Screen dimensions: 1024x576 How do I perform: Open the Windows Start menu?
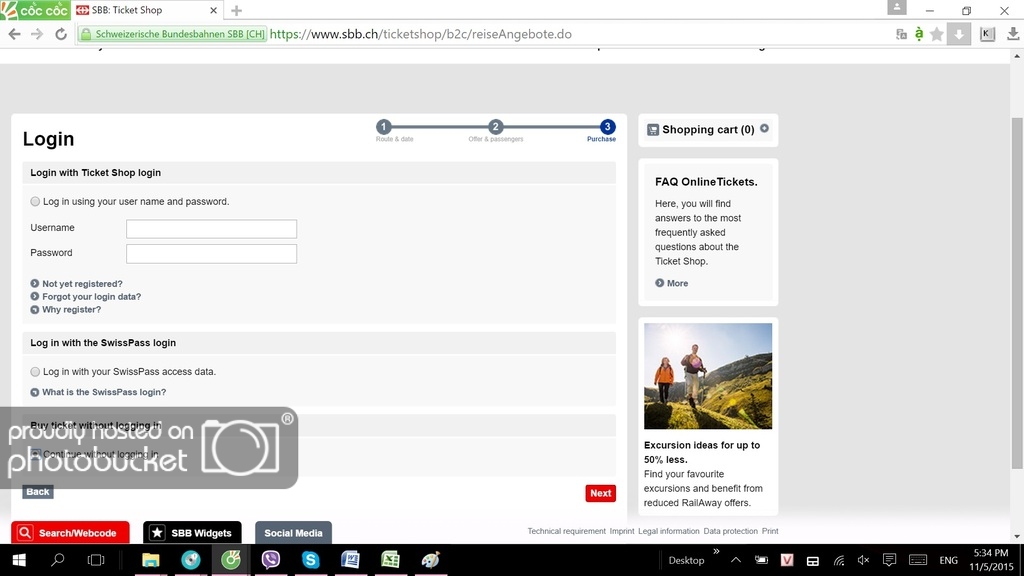(19, 560)
